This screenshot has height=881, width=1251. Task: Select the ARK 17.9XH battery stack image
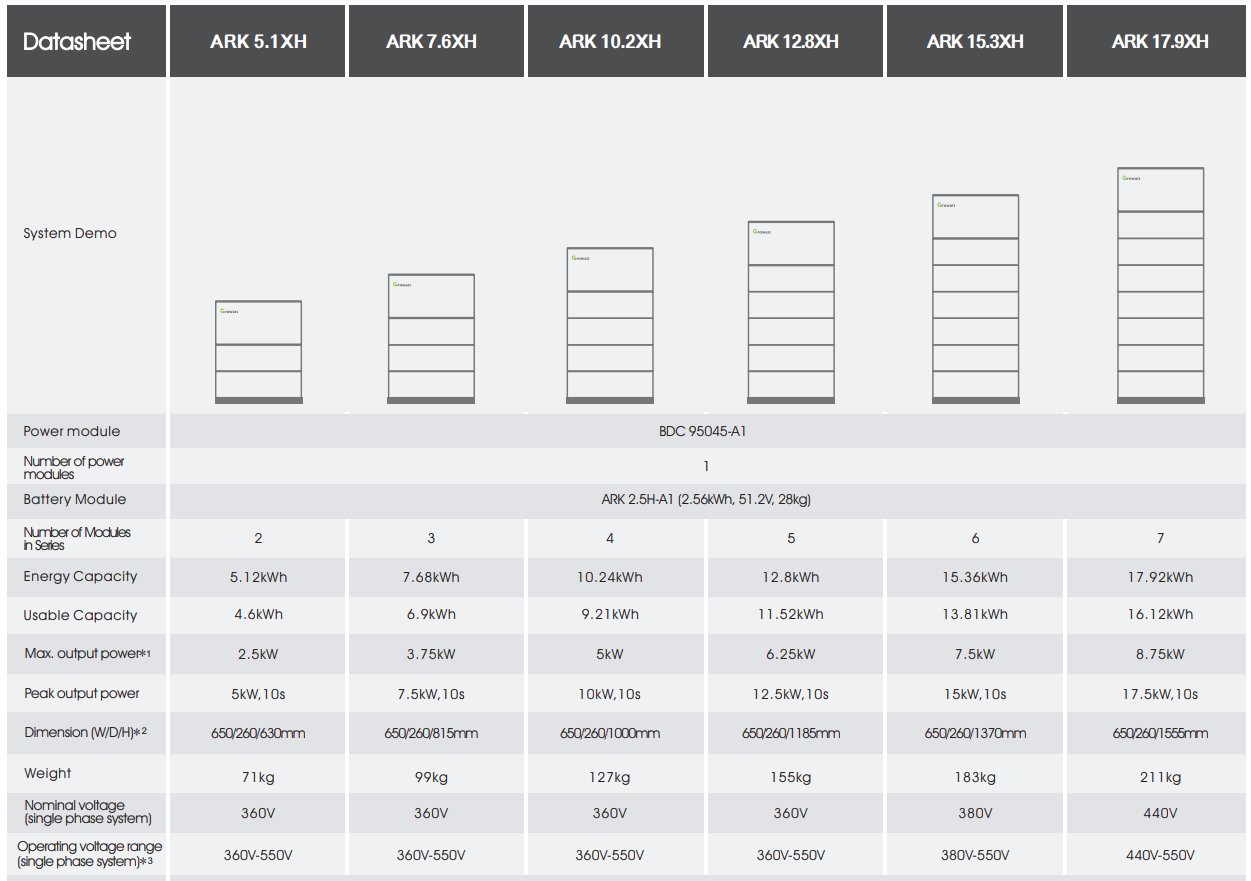point(1160,286)
